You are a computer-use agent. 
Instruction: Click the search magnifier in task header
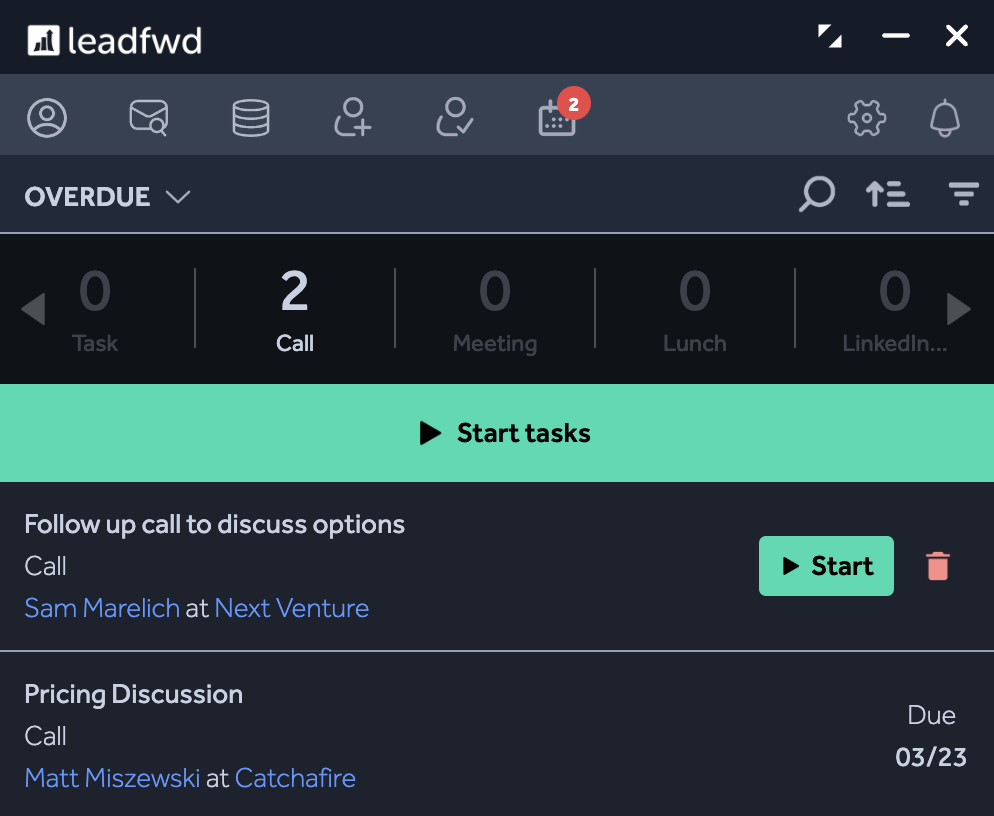click(816, 194)
